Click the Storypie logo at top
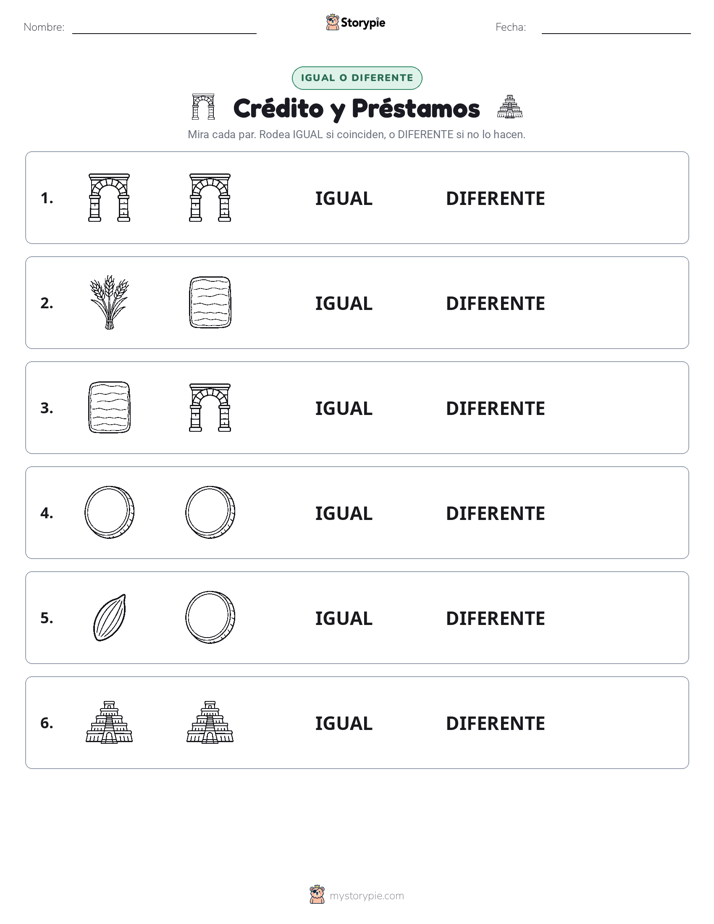This screenshot has width=714, height=924. coord(355,22)
